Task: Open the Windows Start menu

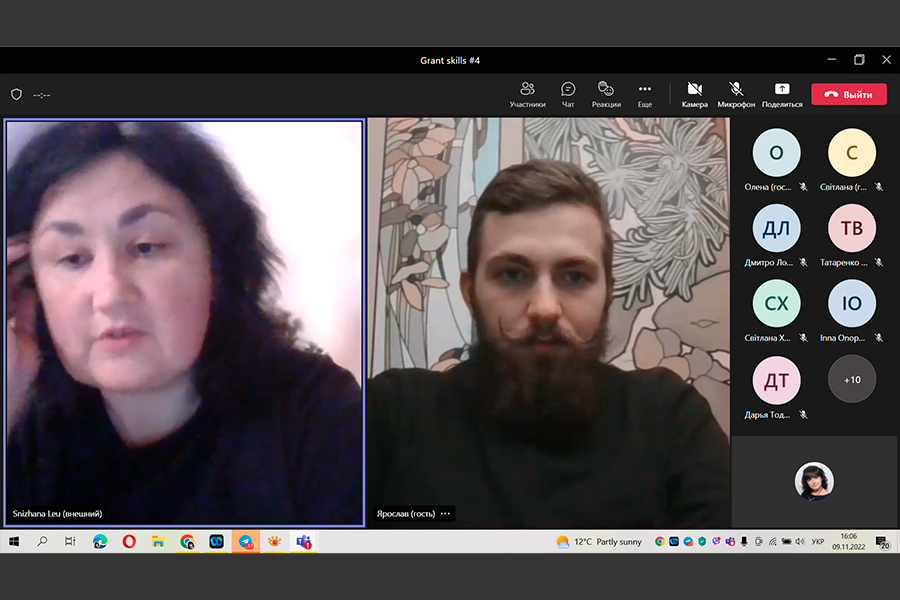Action: (x=14, y=541)
